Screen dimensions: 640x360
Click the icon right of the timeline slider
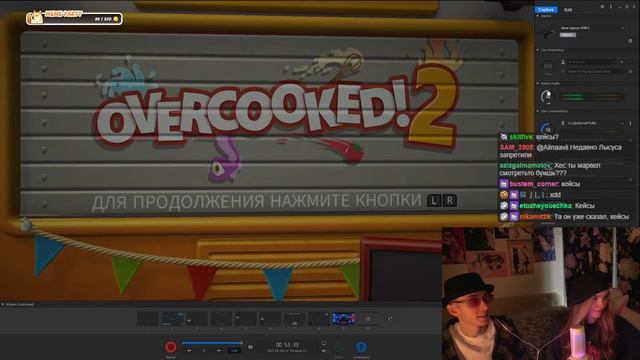[251, 347]
